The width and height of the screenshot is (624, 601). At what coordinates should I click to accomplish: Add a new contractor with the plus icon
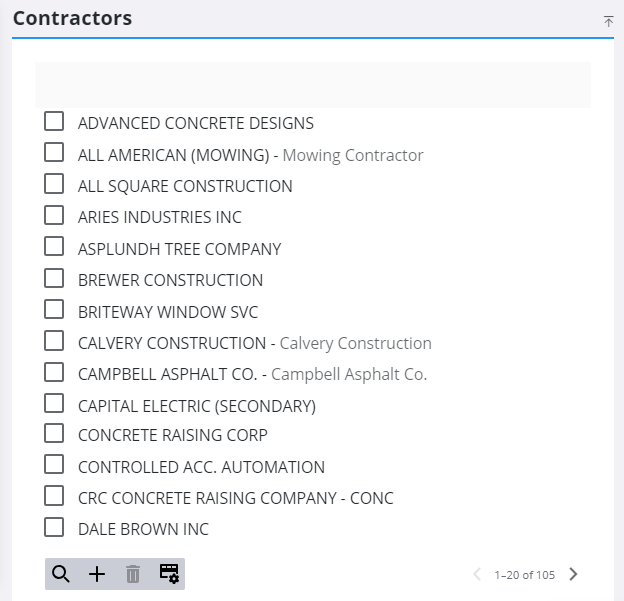click(x=97, y=574)
